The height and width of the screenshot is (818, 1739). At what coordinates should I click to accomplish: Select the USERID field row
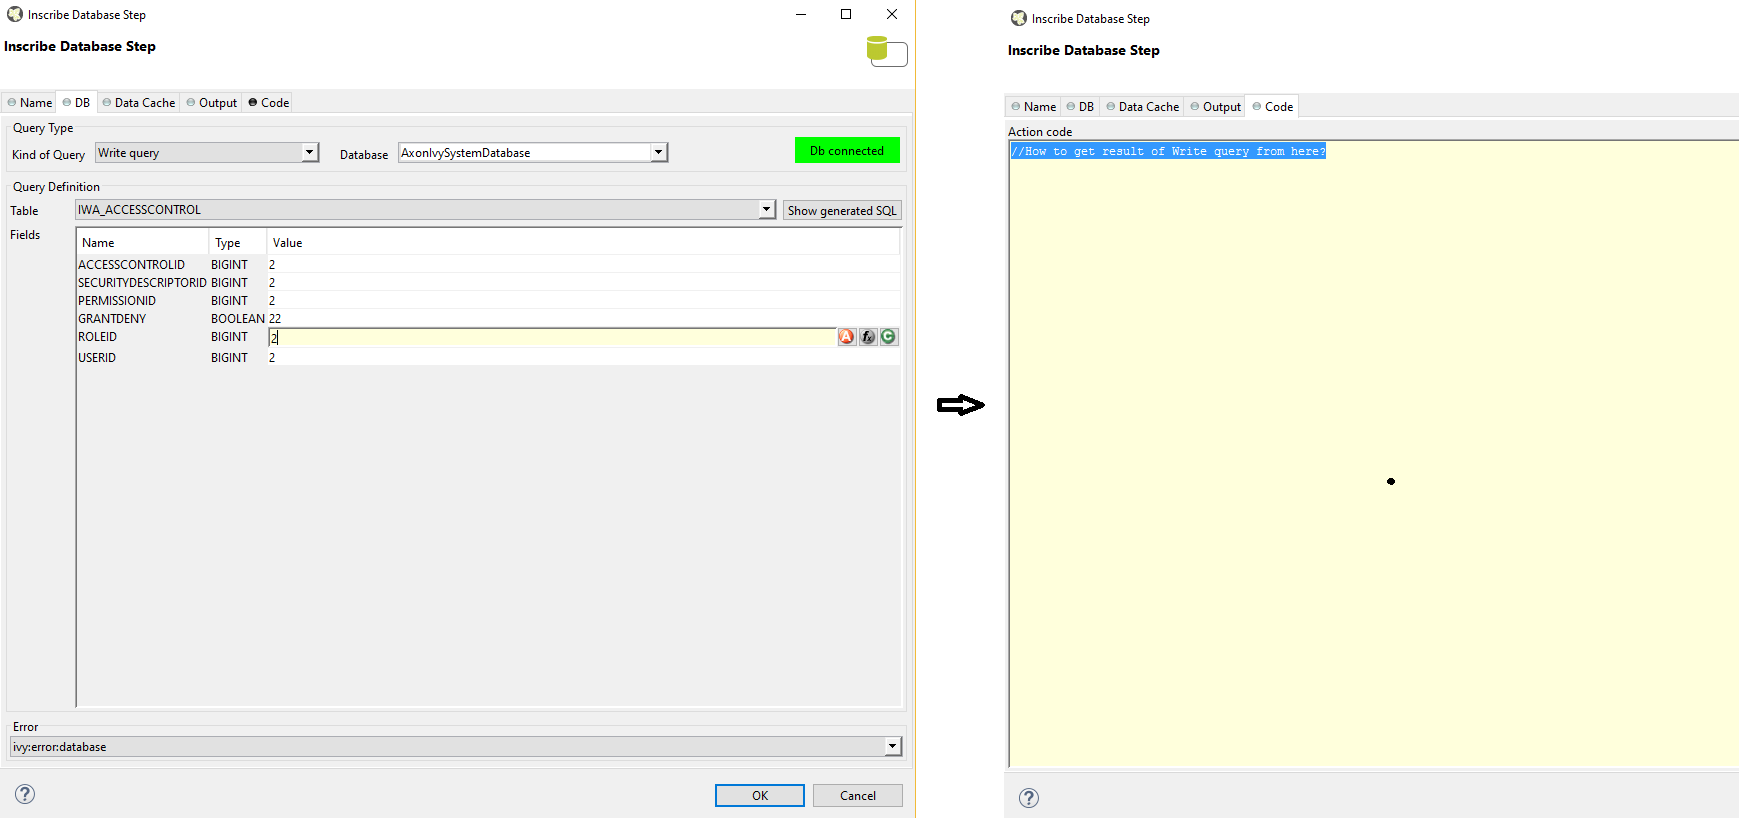488,358
